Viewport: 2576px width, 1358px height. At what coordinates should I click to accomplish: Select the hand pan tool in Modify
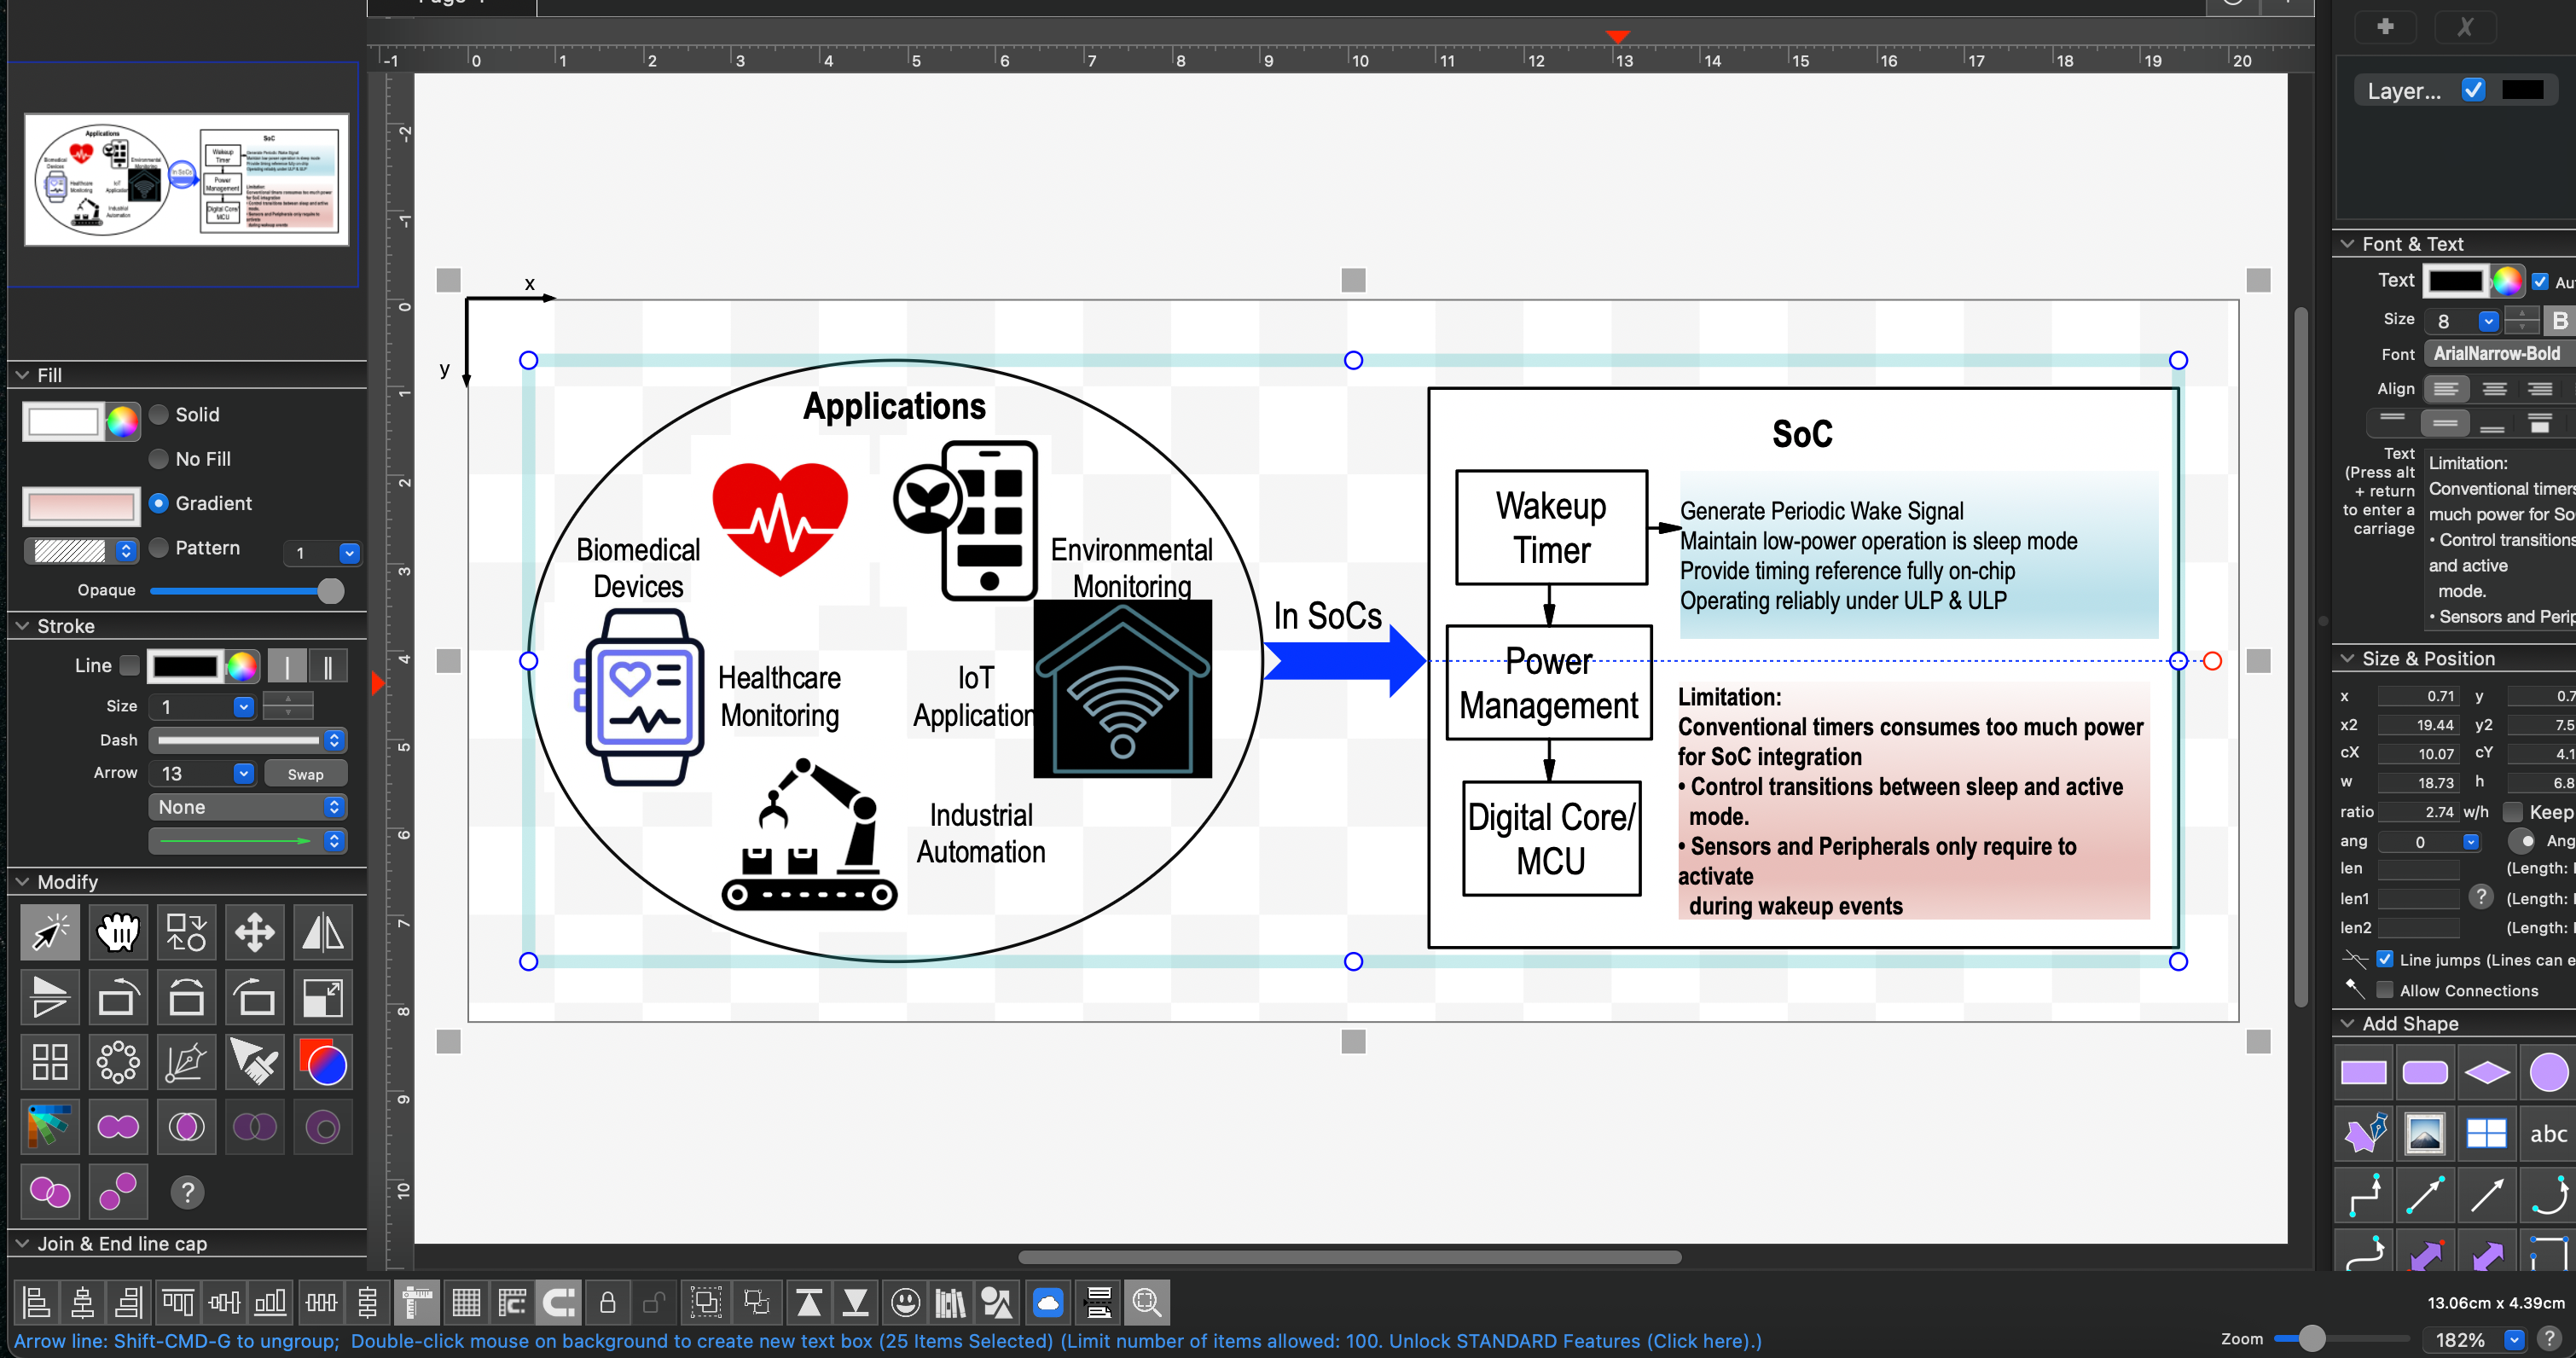click(x=118, y=932)
